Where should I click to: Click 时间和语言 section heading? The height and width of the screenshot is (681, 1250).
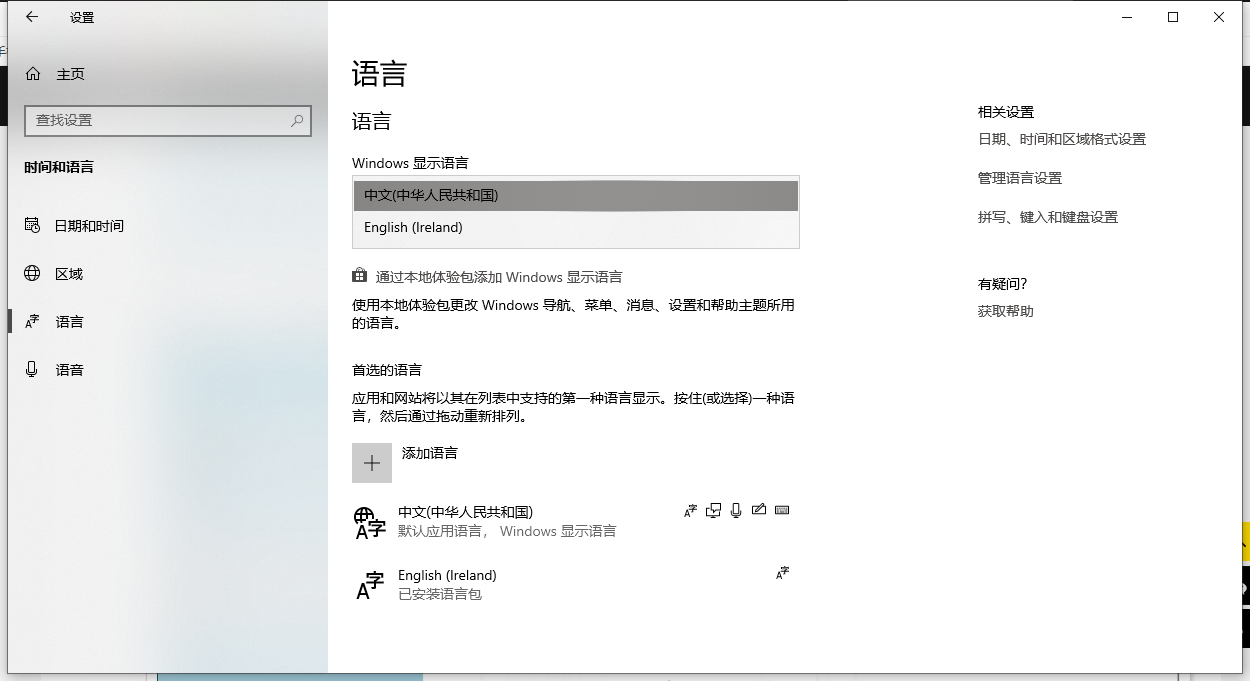59,167
